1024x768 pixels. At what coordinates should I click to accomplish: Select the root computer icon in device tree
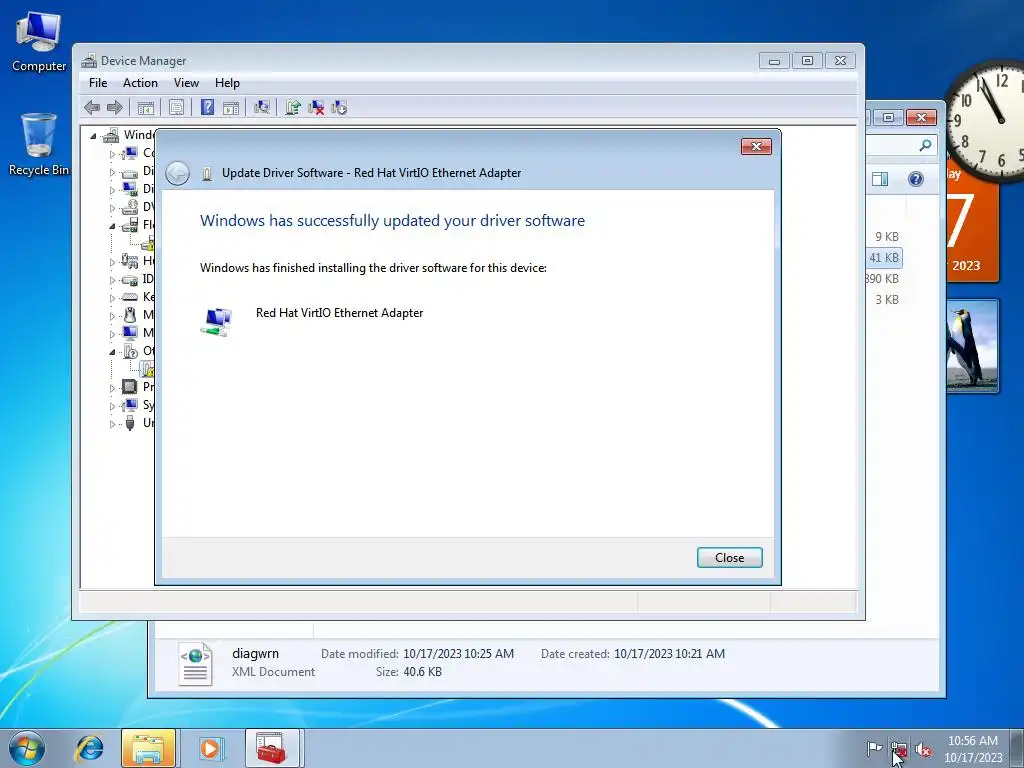(x=111, y=135)
